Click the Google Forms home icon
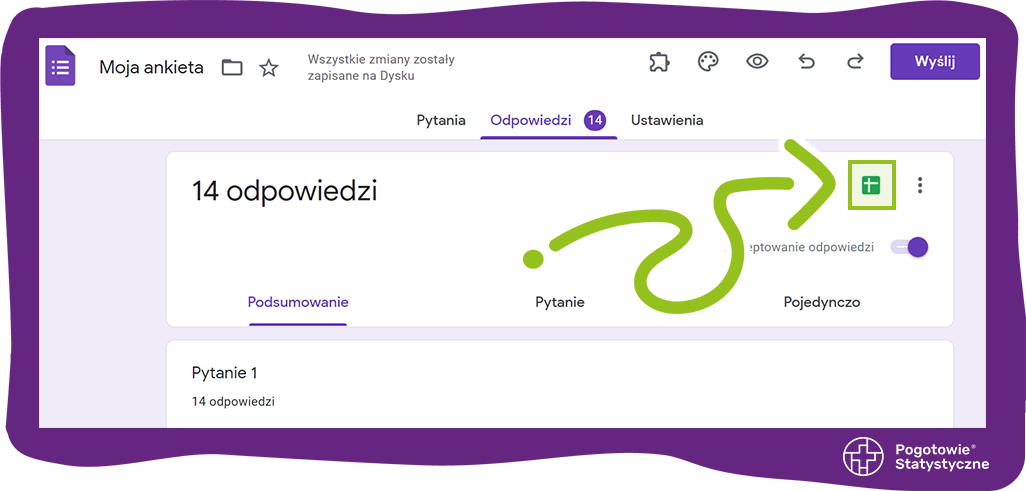Image resolution: width=1026 pixels, height=491 pixels. (61, 66)
